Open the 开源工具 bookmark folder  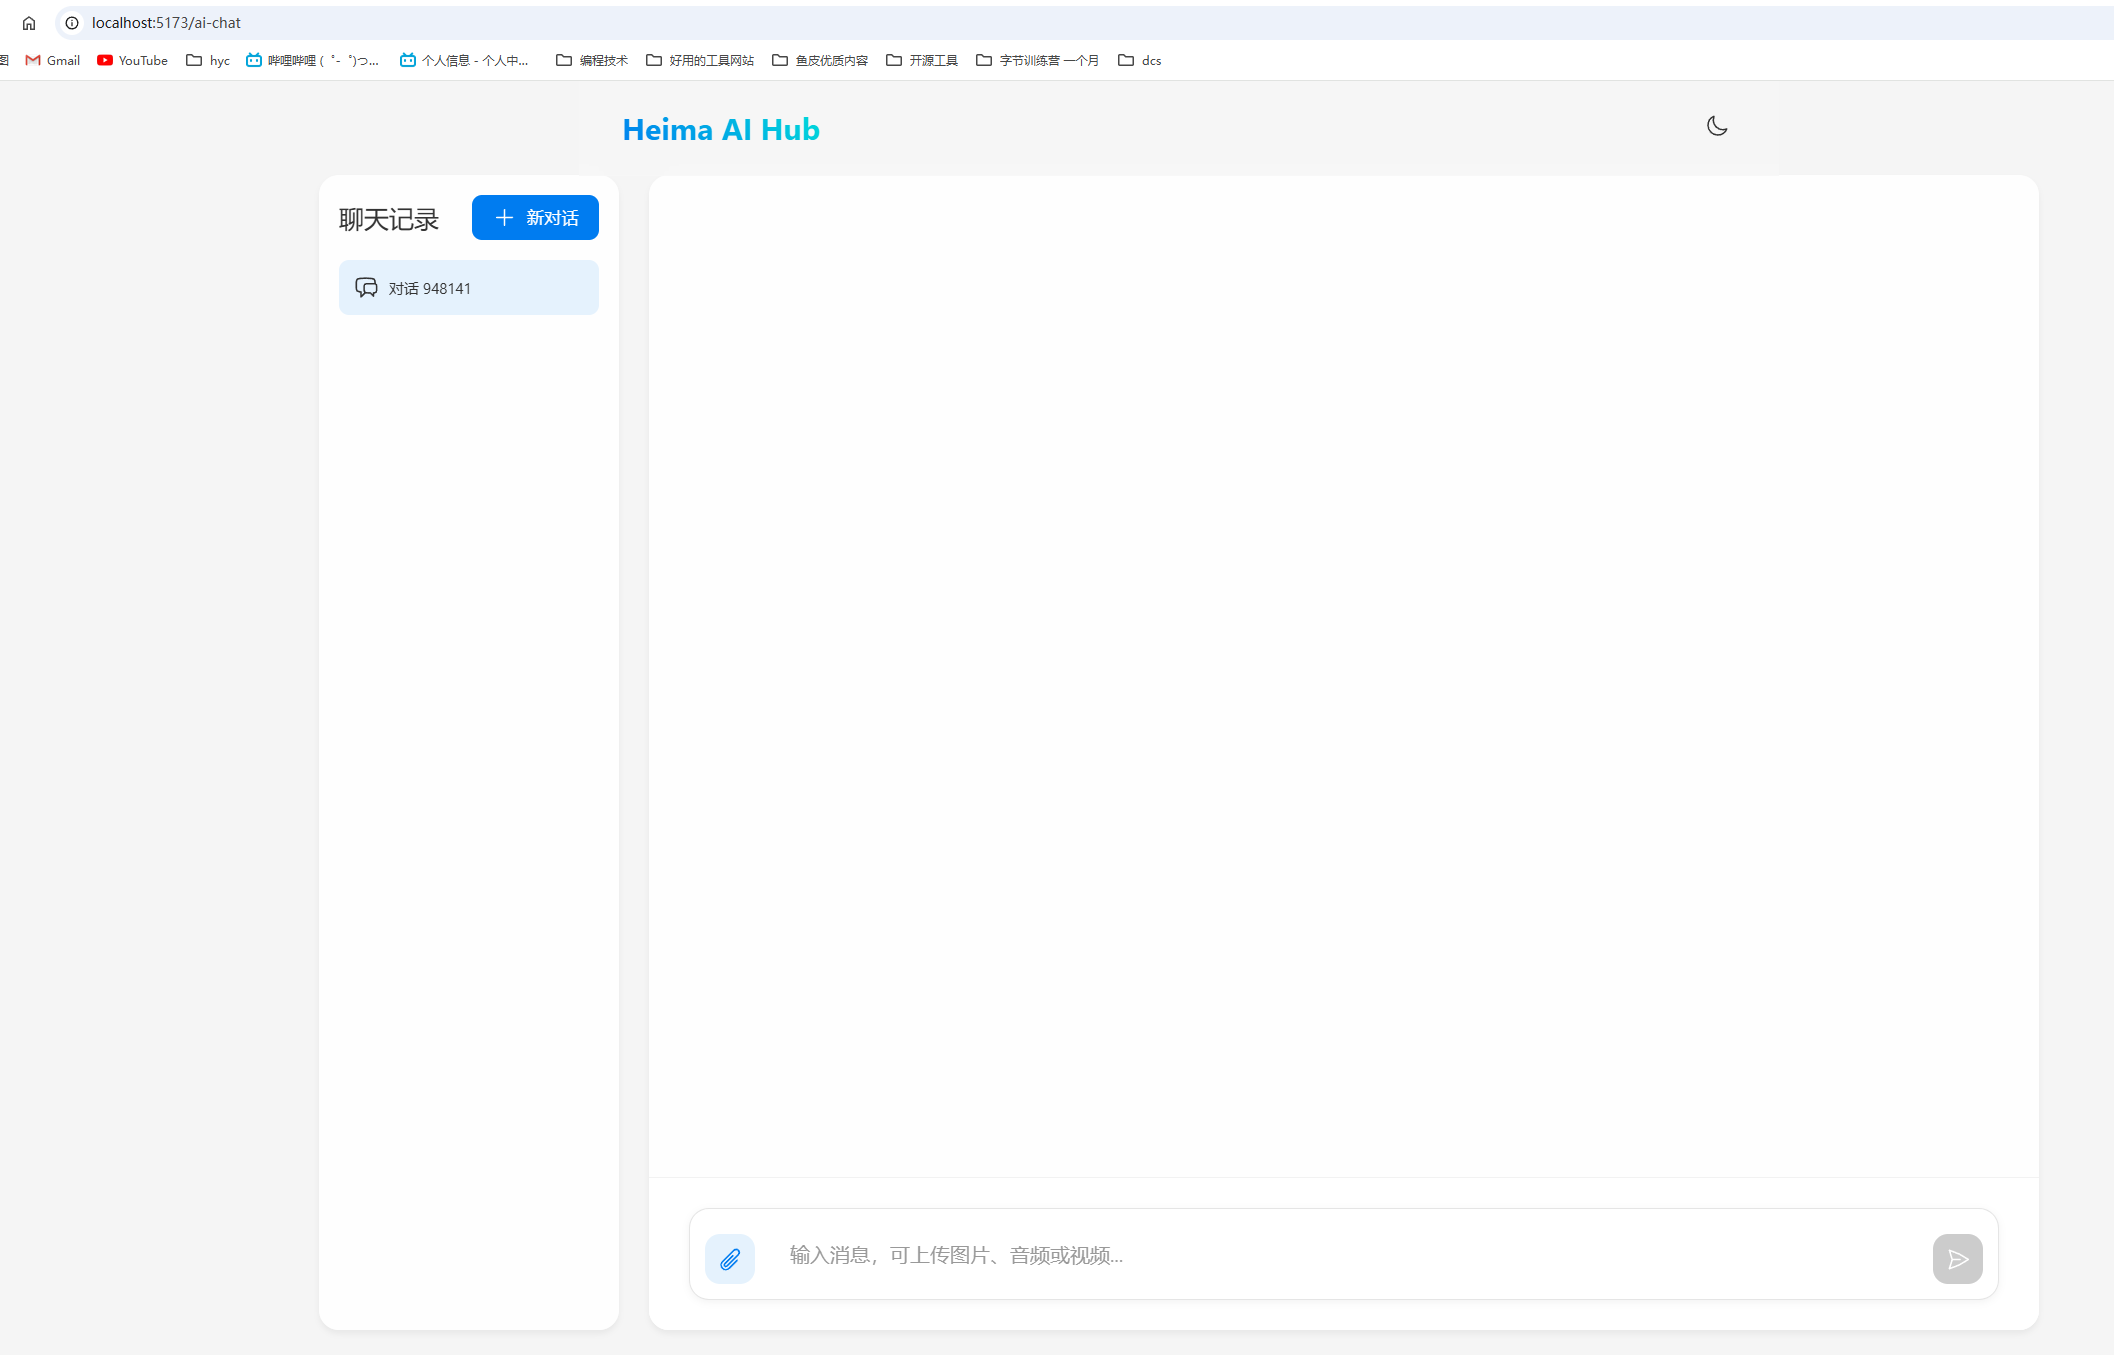tap(922, 61)
